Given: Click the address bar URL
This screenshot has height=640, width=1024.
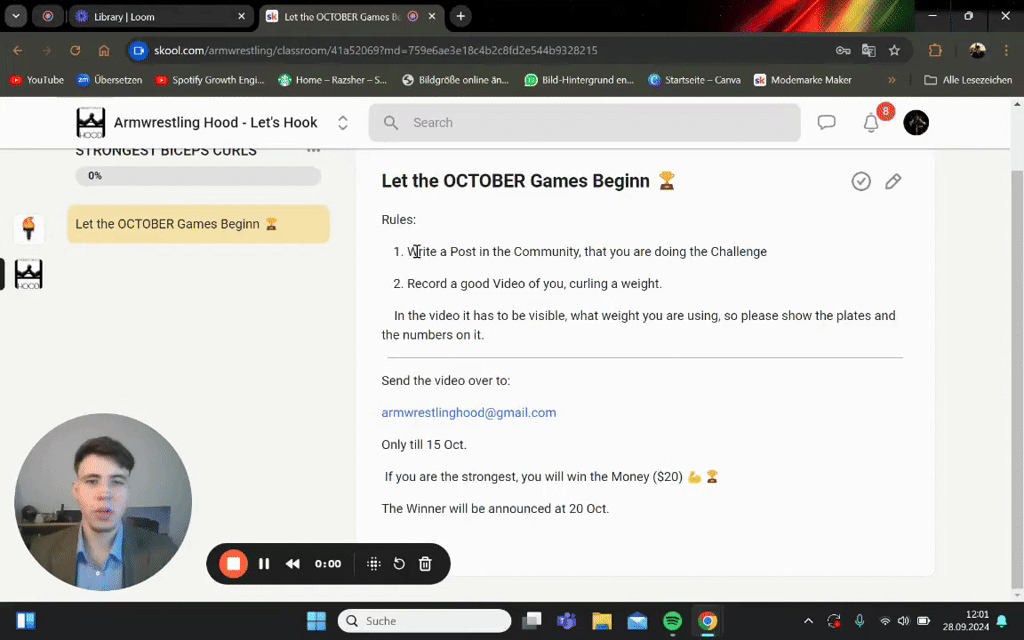Looking at the screenshot, I should [376, 50].
